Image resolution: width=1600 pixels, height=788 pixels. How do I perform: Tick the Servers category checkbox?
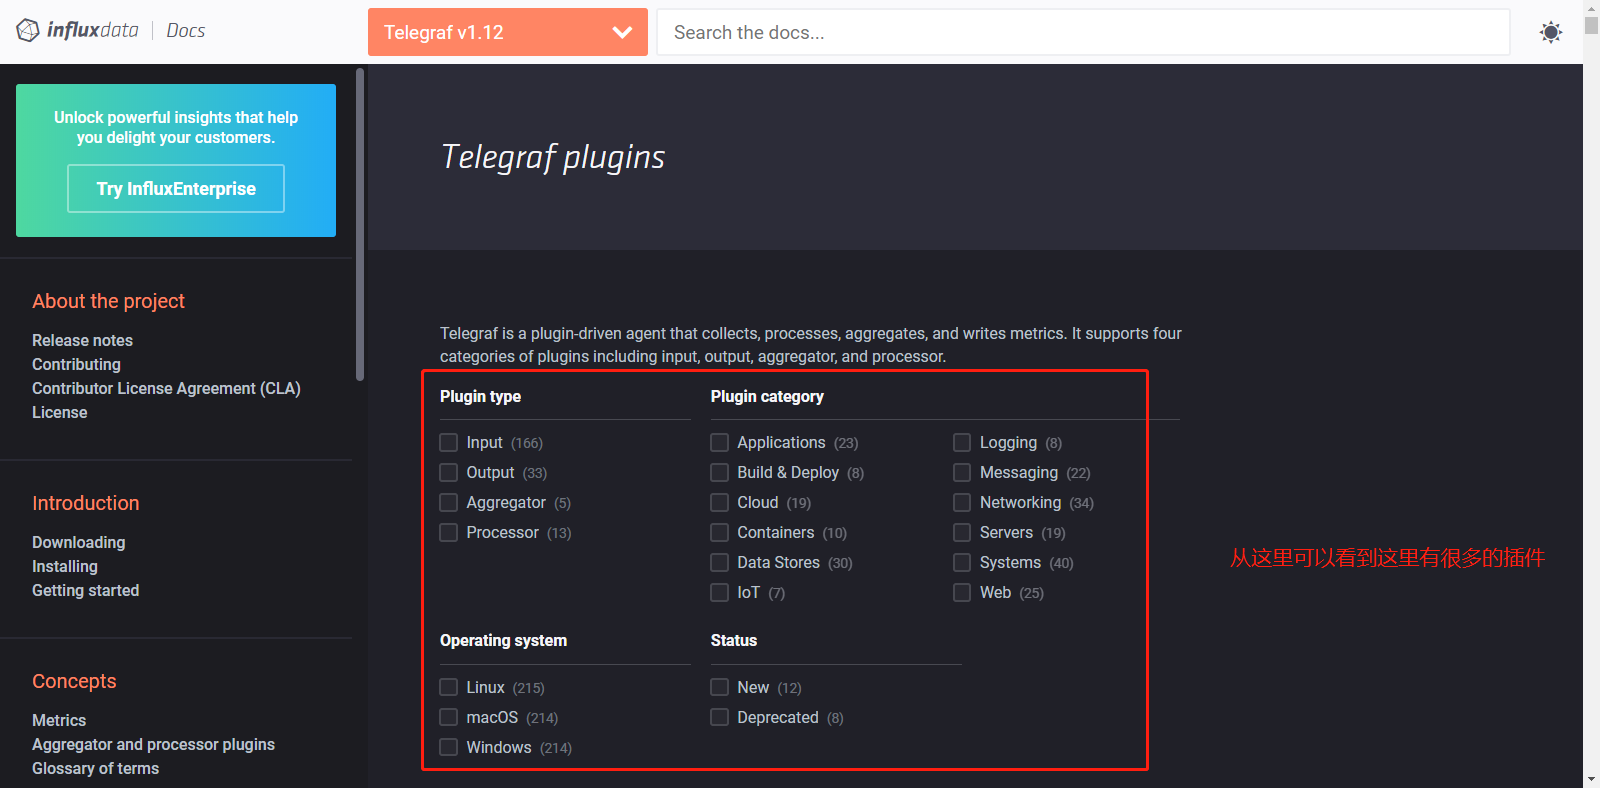pyautogui.click(x=962, y=532)
